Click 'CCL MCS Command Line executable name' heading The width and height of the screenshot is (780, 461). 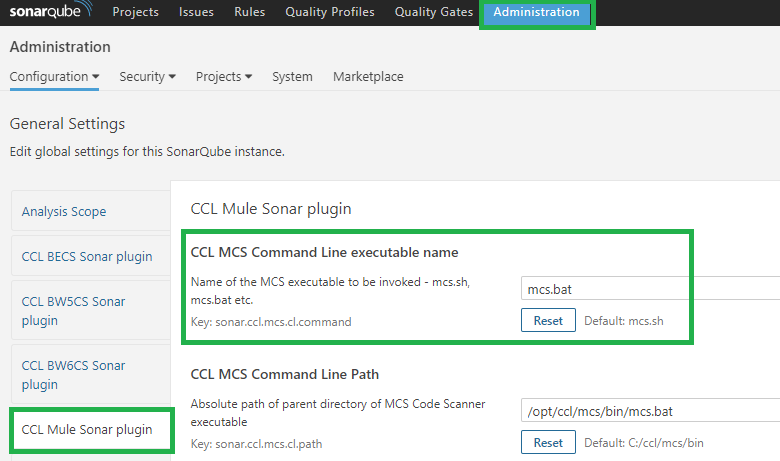coord(324,252)
